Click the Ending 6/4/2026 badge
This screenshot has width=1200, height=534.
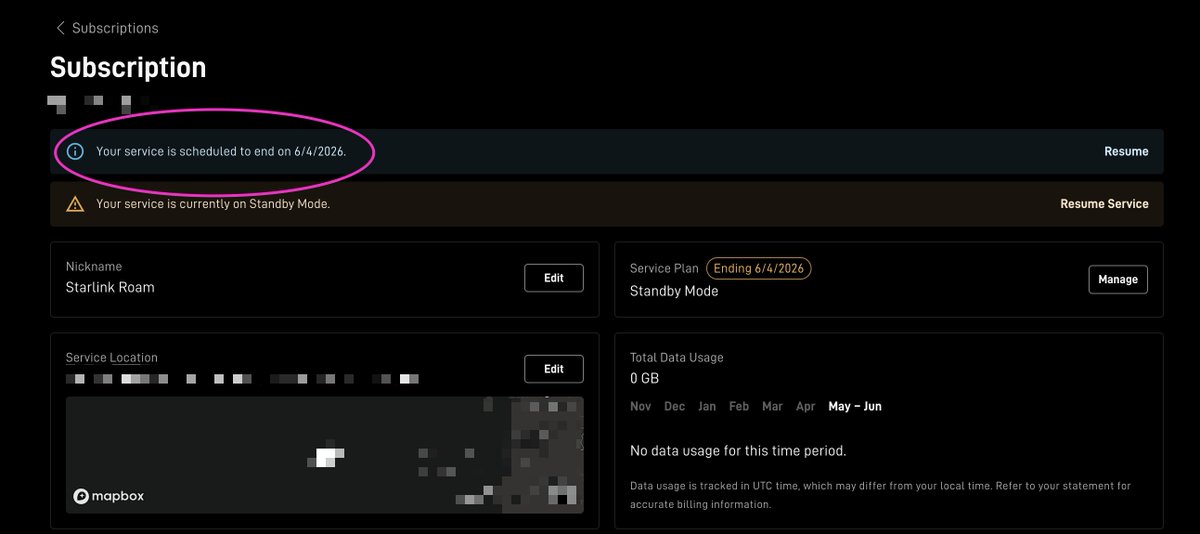(x=759, y=269)
